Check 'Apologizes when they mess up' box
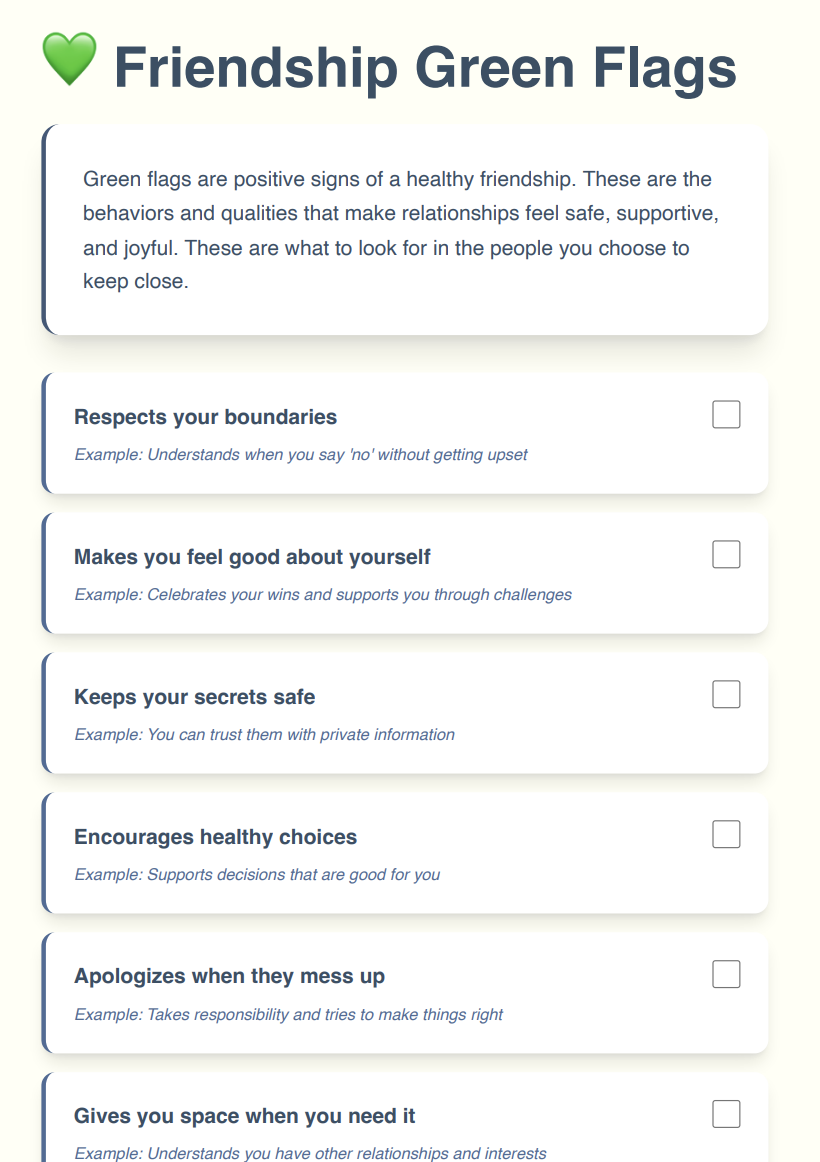The width and height of the screenshot is (820, 1162). click(x=726, y=974)
